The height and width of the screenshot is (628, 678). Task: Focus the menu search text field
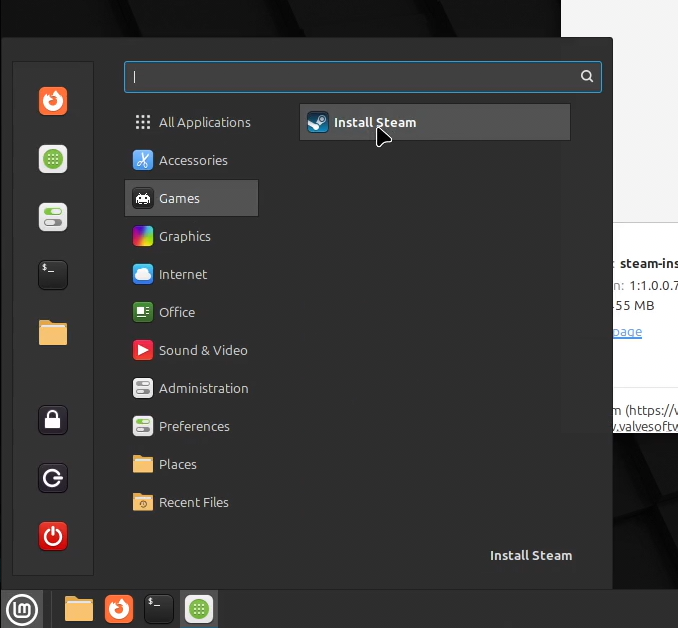(362, 77)
